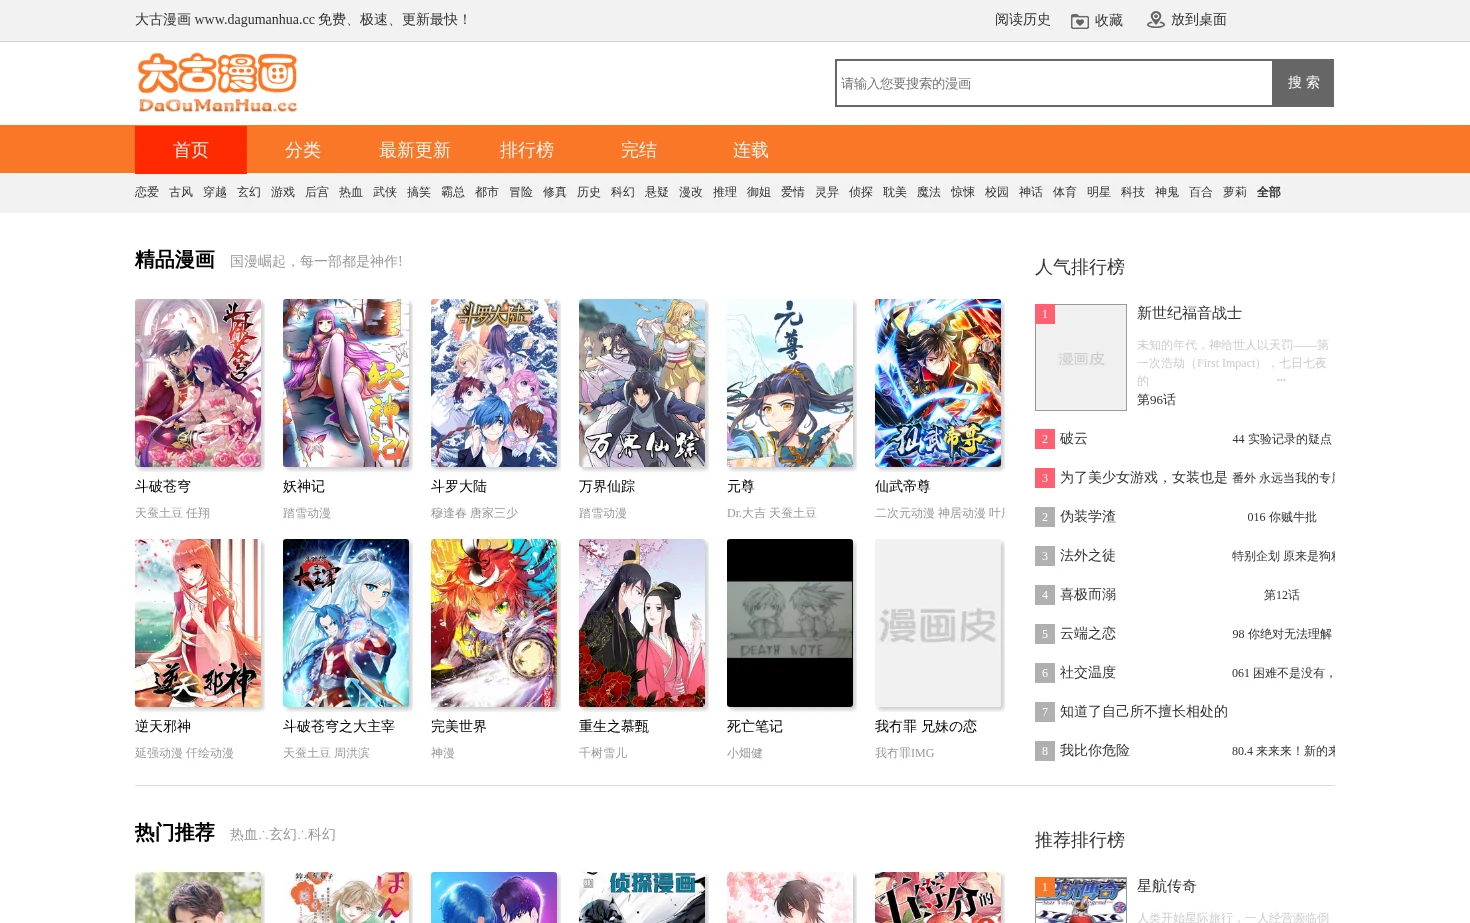
Task: Open ranked title 新世纪福音战士
Action: 1189,313
